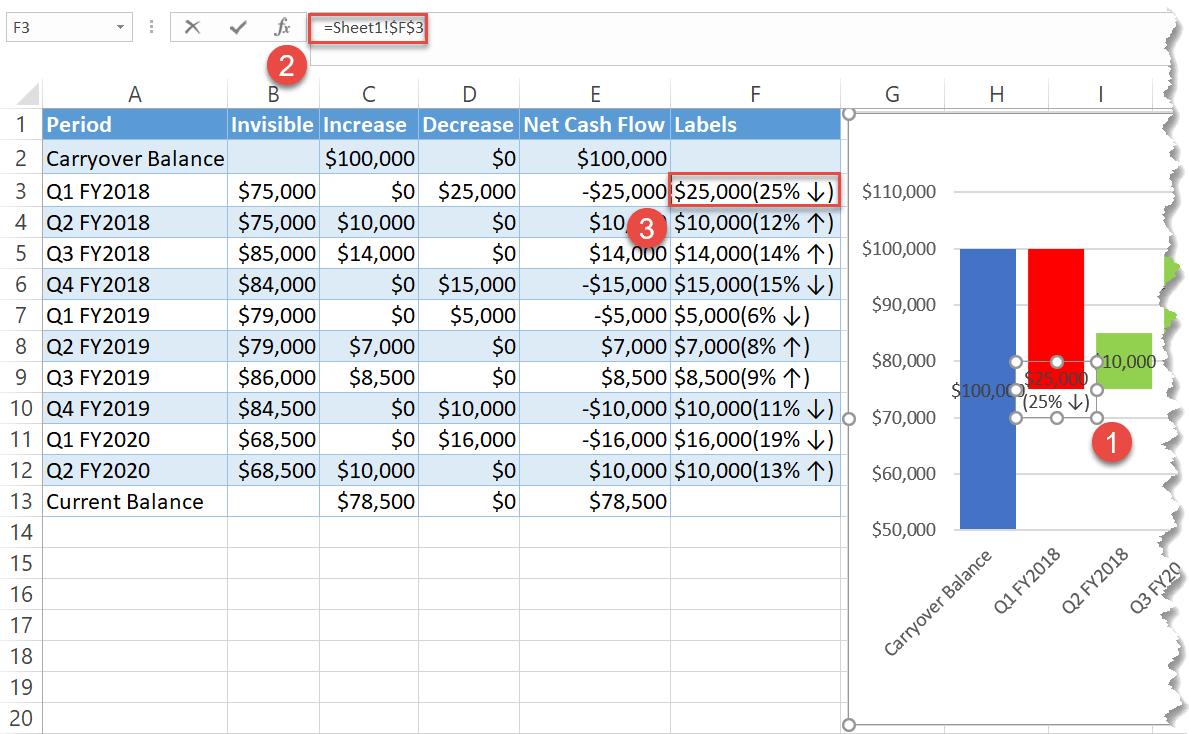
Task: Click the Labels header cell
Action: [755, 124]
